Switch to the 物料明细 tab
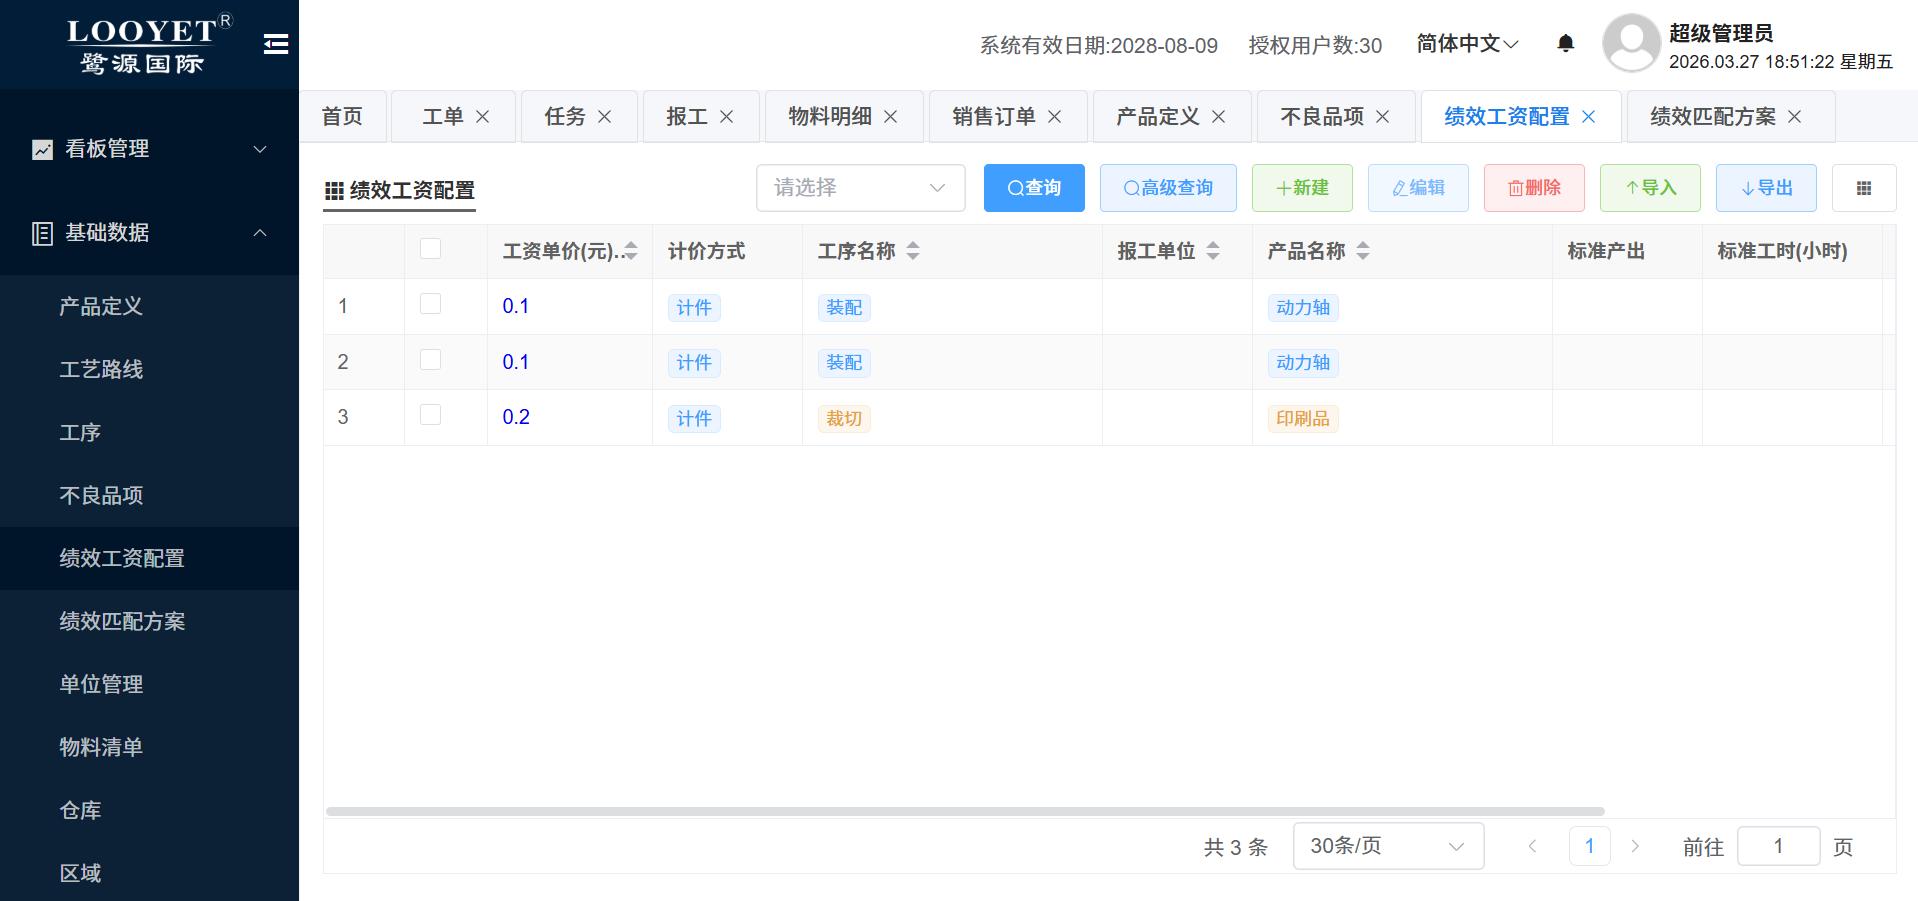Image resolution: width=1918 pixels, height=901 pixels. [829, 117]
